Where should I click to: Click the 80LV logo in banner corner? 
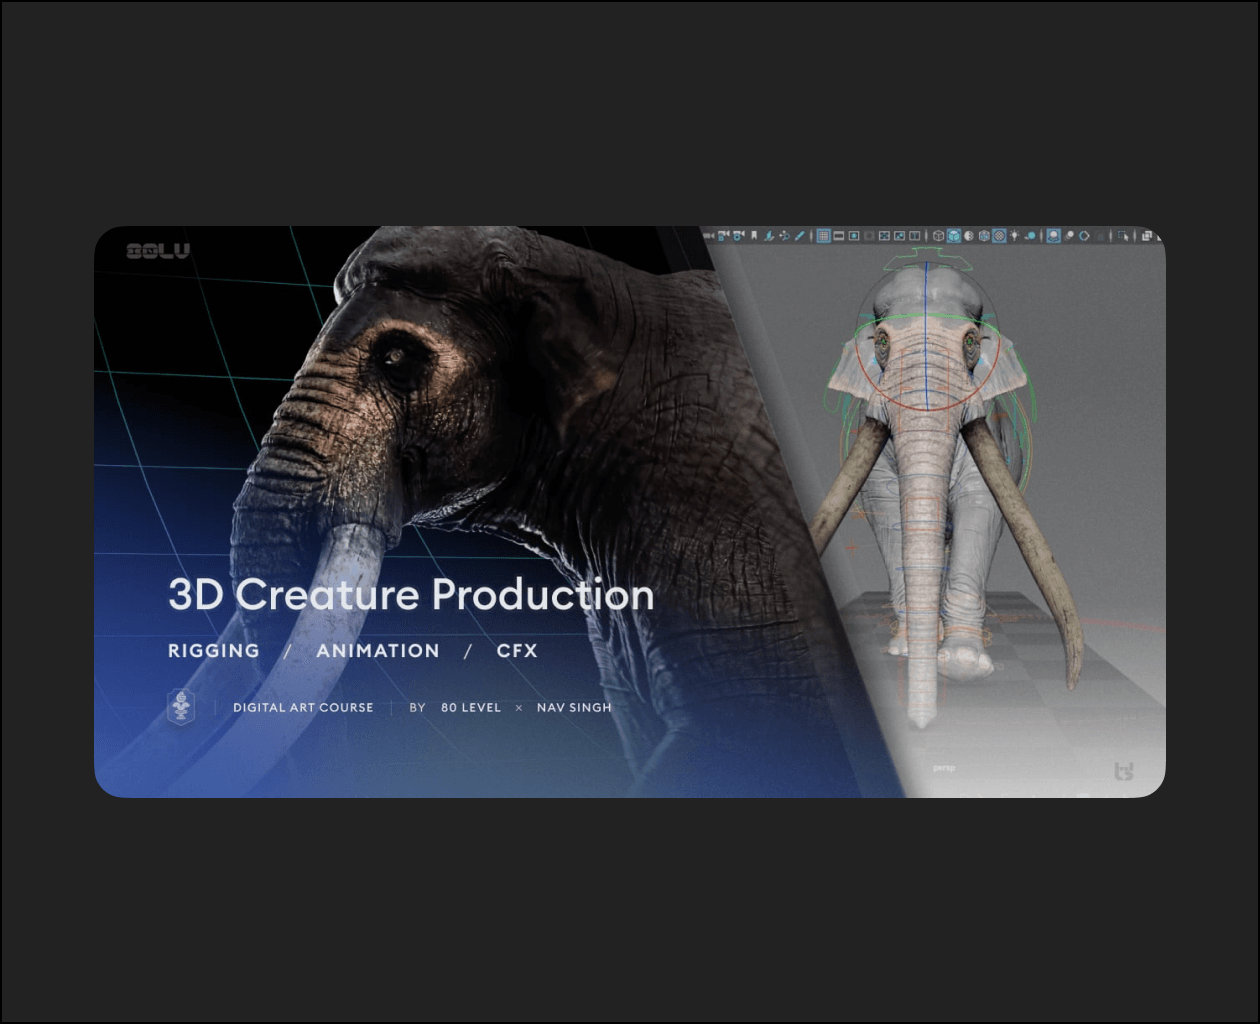(157, 251)
